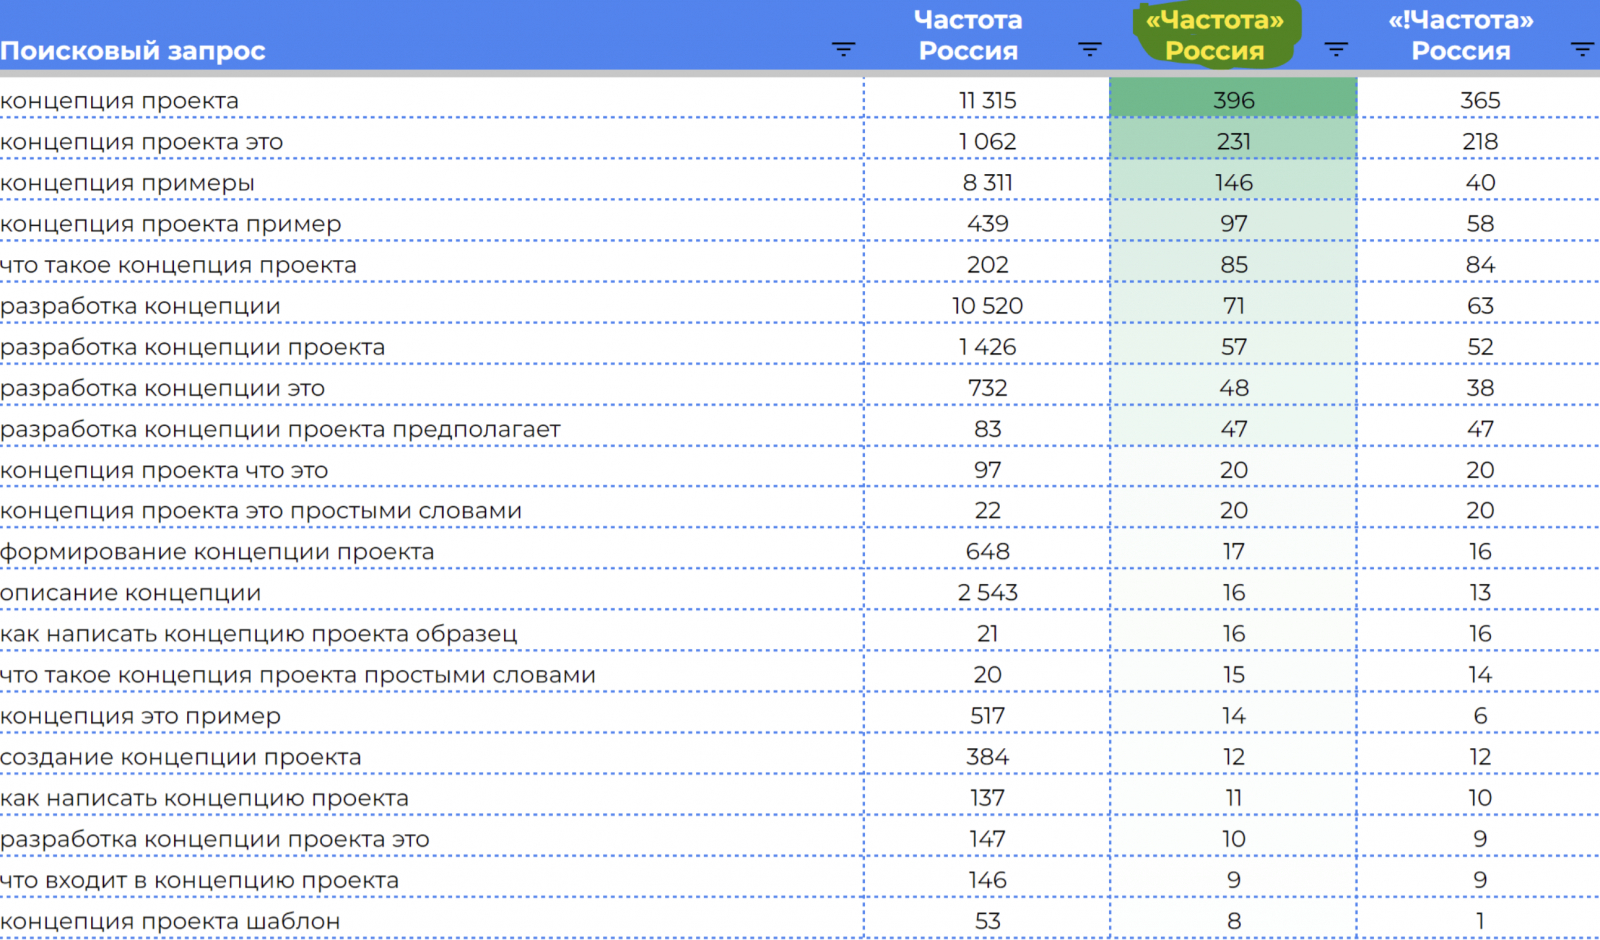Click the value 218
This screenshot has width=1600, height=940.
pos(1480,142)
